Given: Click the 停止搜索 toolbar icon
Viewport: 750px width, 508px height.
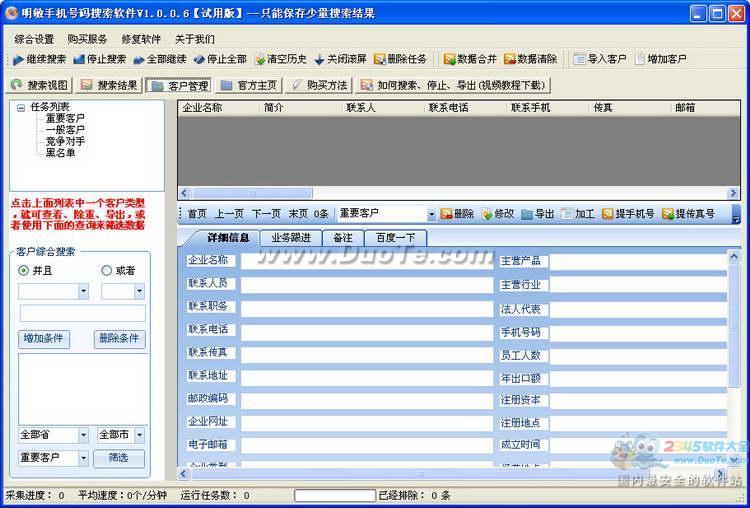Looking at the screenshot, I should 78,60.
